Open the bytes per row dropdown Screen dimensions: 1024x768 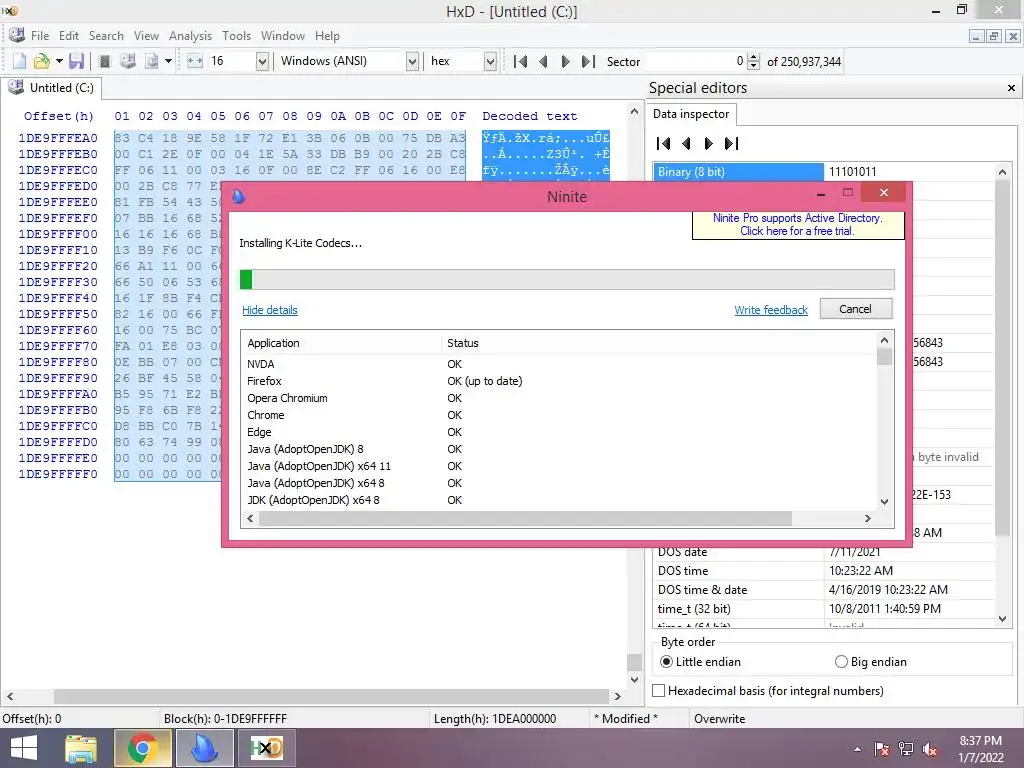(x=262, y=61)
